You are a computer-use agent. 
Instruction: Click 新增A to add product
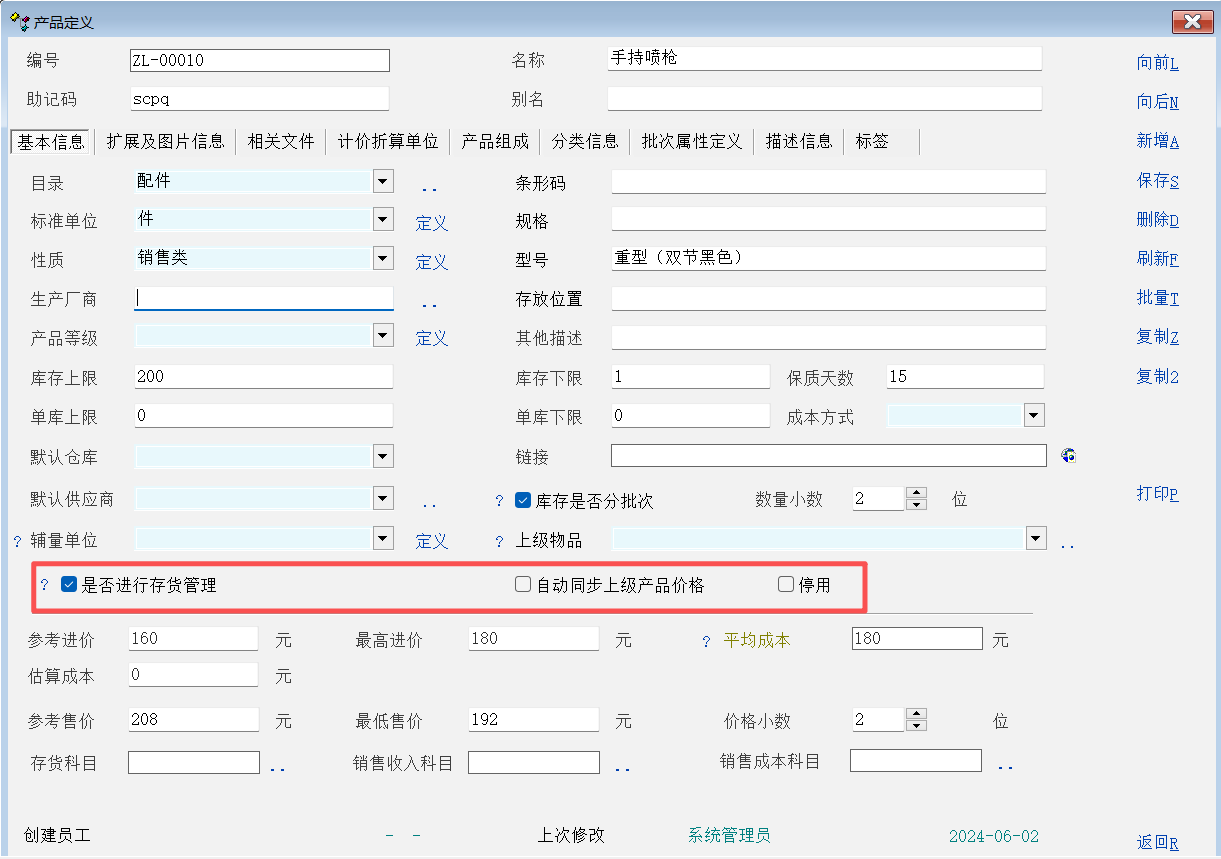click(x=1157, y=141)
